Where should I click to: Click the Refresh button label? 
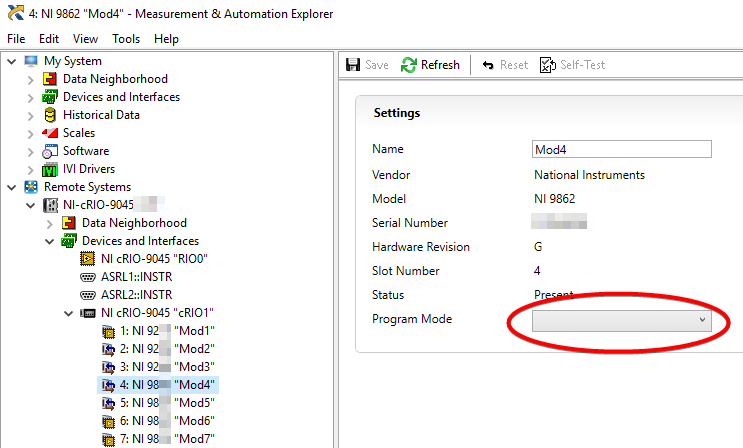pyautogui.click(x=440, y=65)
